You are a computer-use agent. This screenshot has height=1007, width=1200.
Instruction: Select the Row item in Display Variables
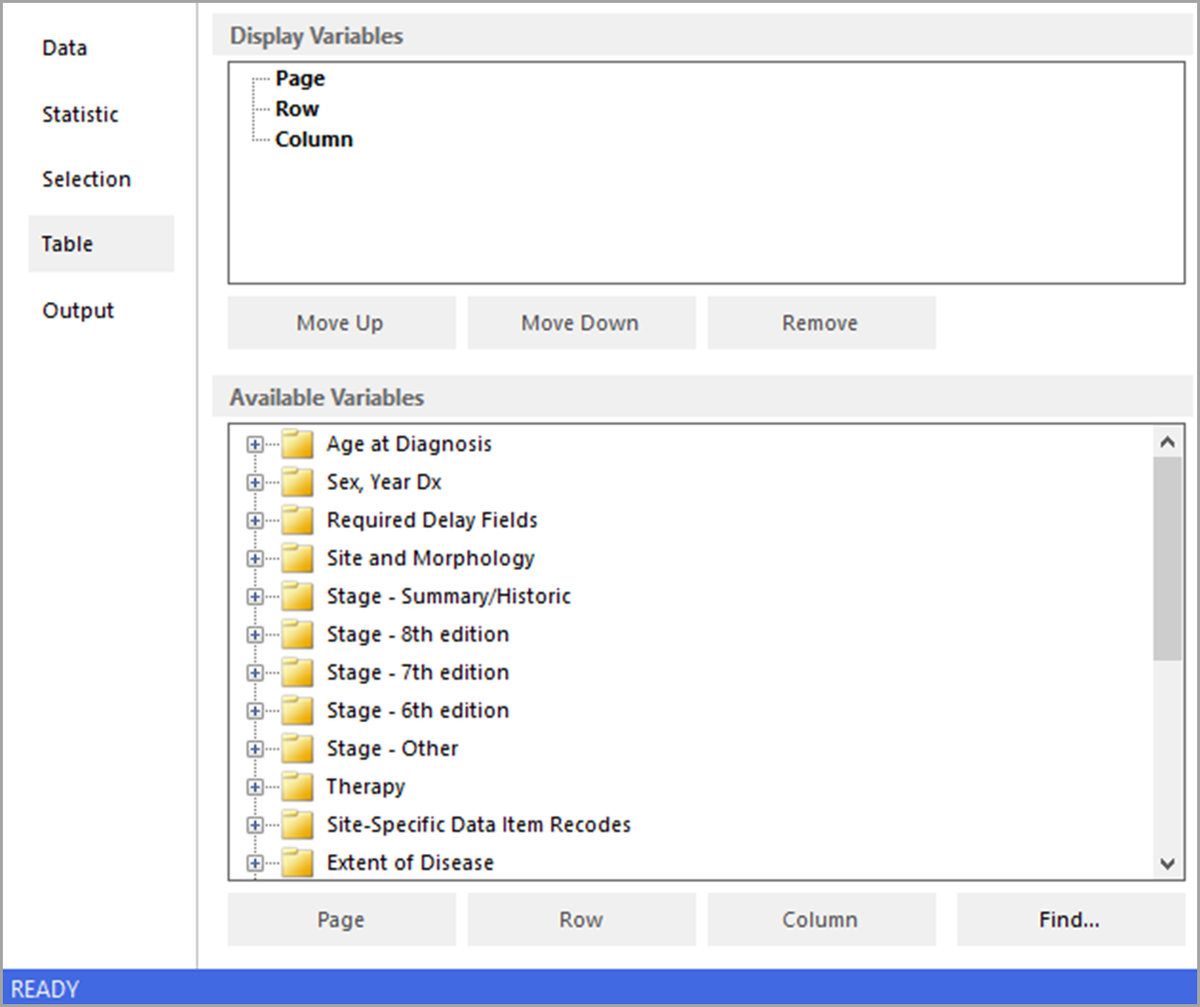(297, 109)
